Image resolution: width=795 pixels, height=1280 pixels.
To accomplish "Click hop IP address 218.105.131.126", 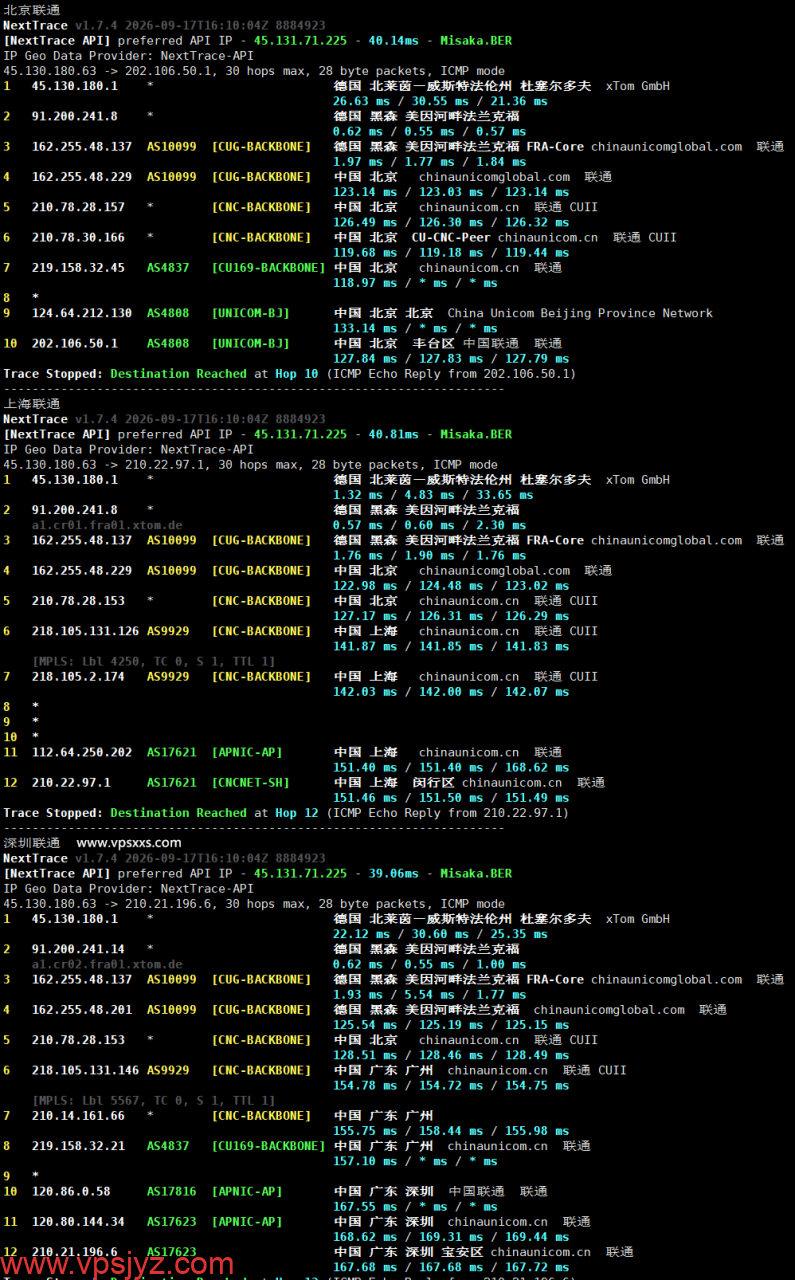I will tap(85, 631).
